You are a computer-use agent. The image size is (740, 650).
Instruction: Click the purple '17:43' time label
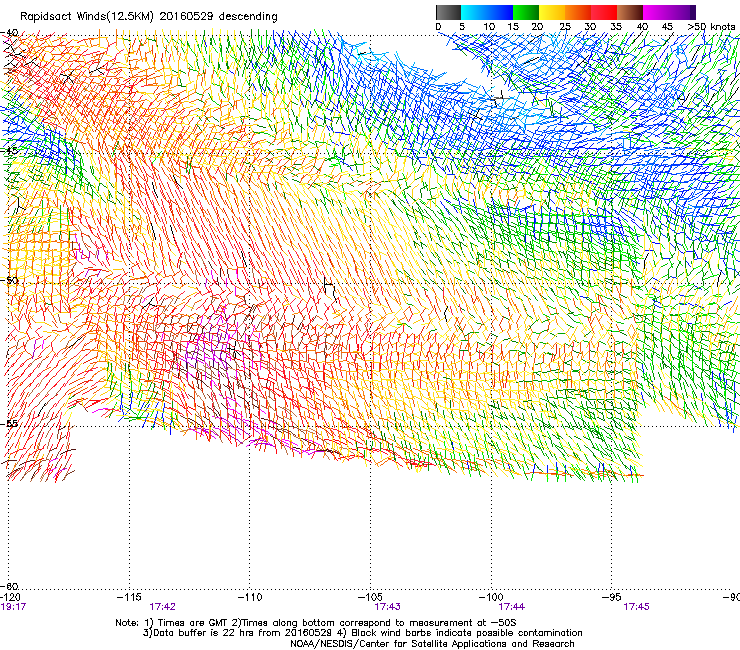[387, 607]
